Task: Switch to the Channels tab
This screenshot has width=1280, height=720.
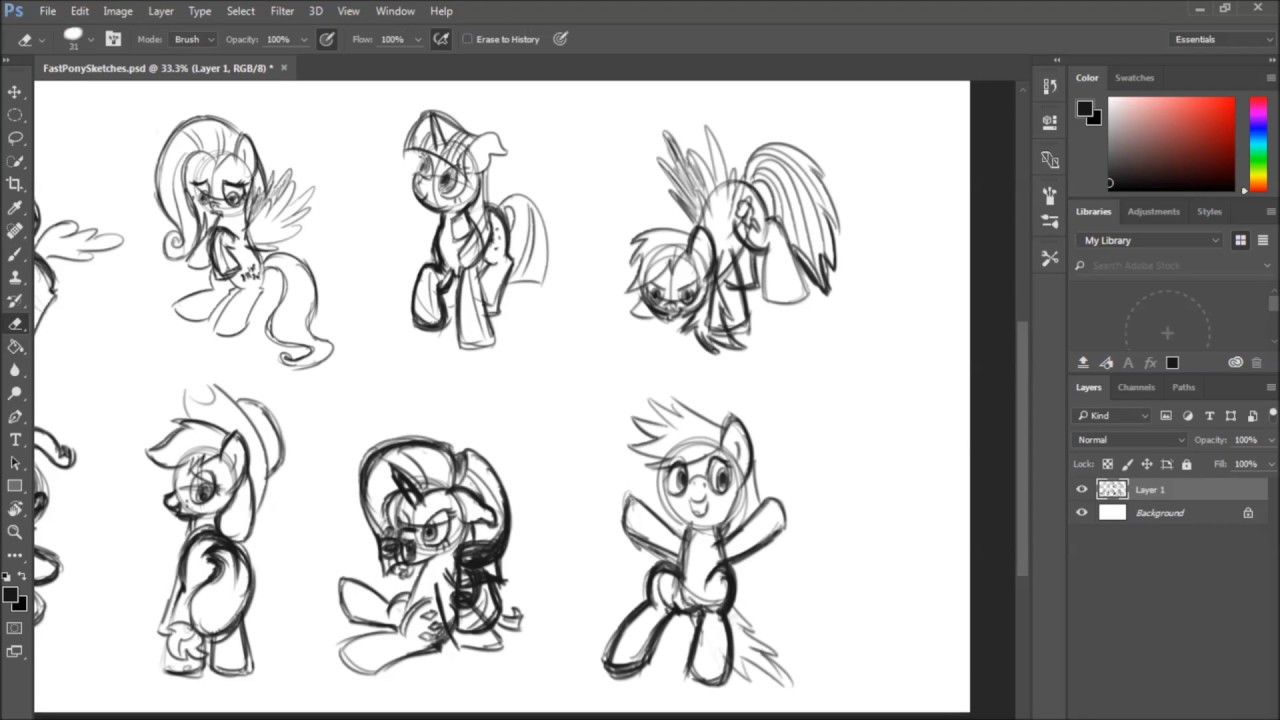Action: (1136, 387)
